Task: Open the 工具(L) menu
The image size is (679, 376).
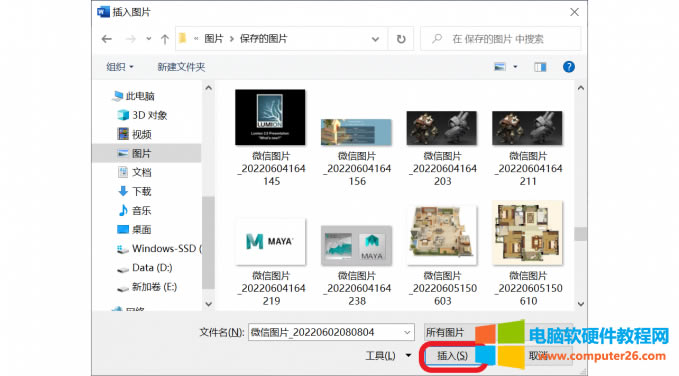Action: tap(388, 356)
